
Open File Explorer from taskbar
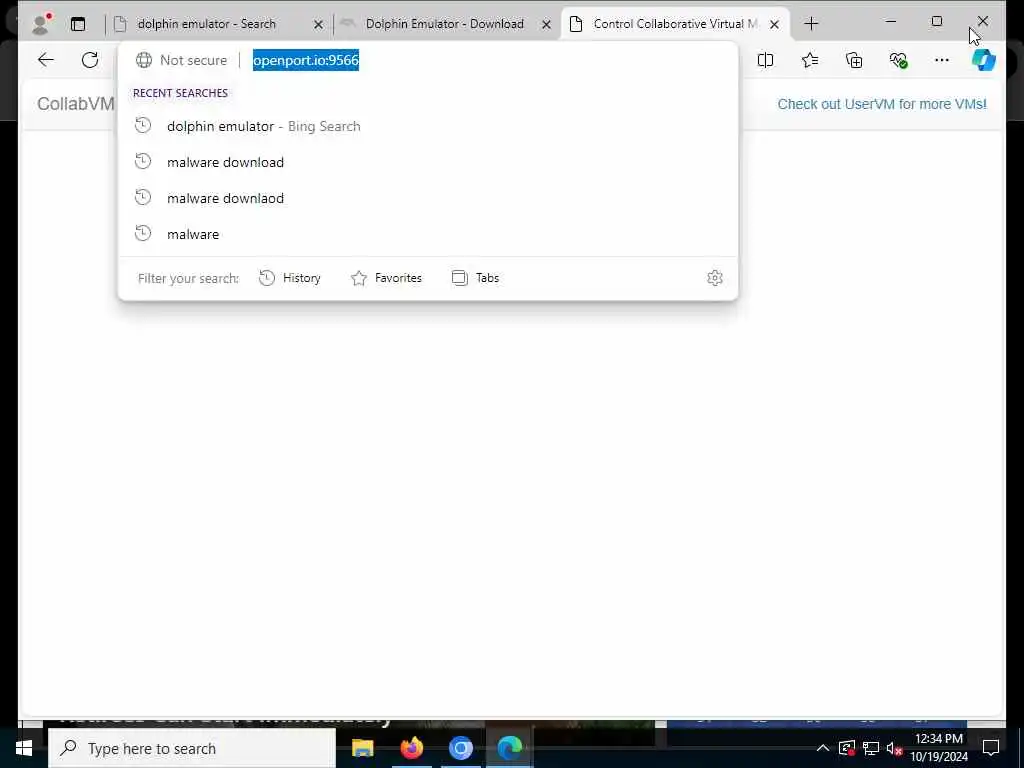coord(362,748)
